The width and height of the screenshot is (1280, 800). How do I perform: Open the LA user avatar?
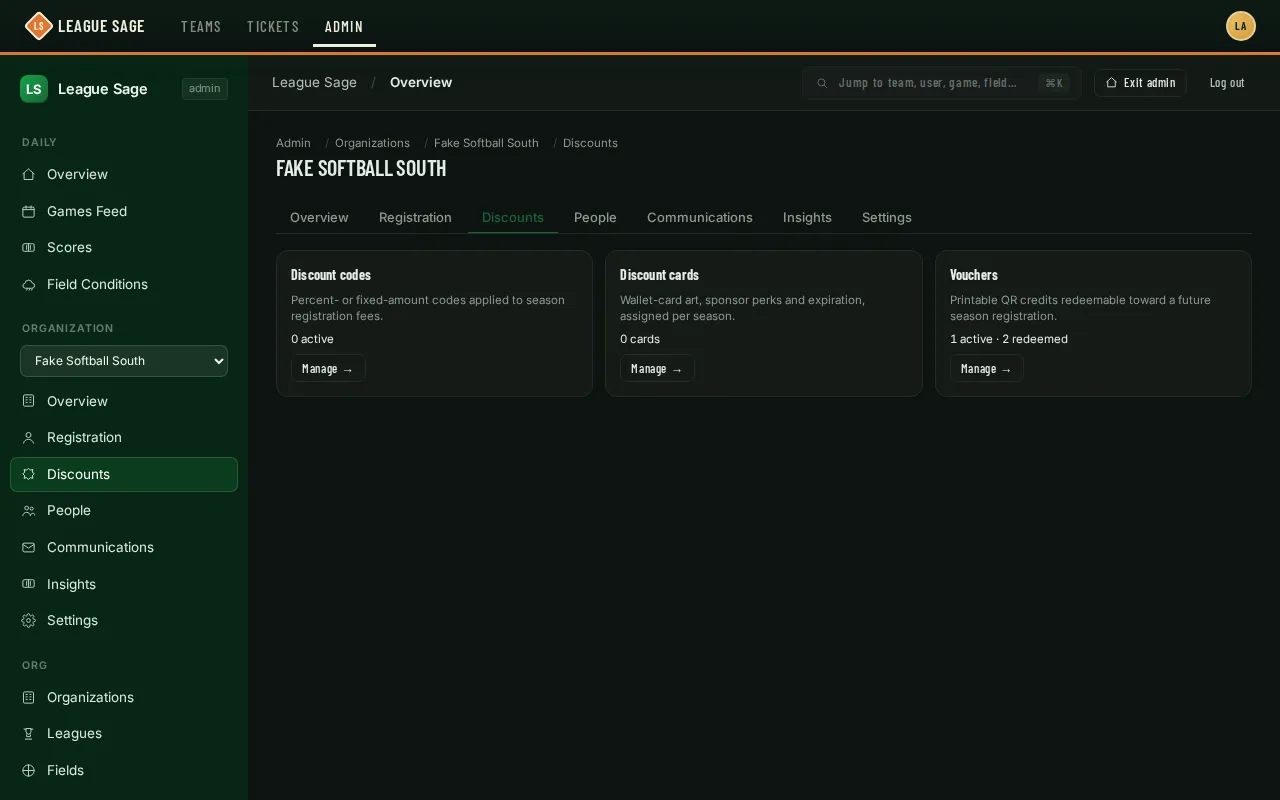1241,26
